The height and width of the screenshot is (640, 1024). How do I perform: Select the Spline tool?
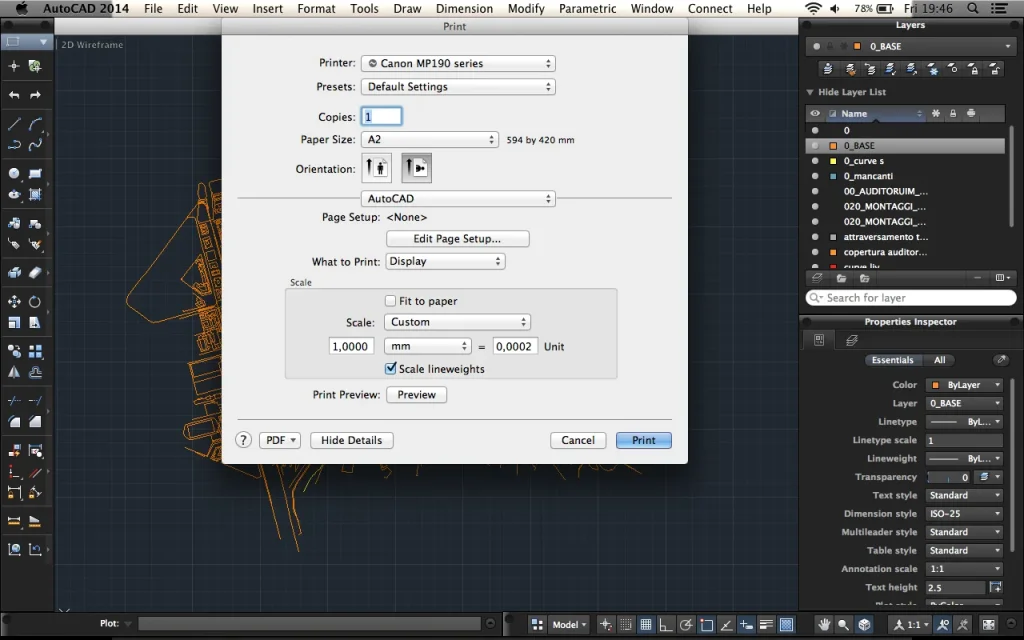[35, 145]
